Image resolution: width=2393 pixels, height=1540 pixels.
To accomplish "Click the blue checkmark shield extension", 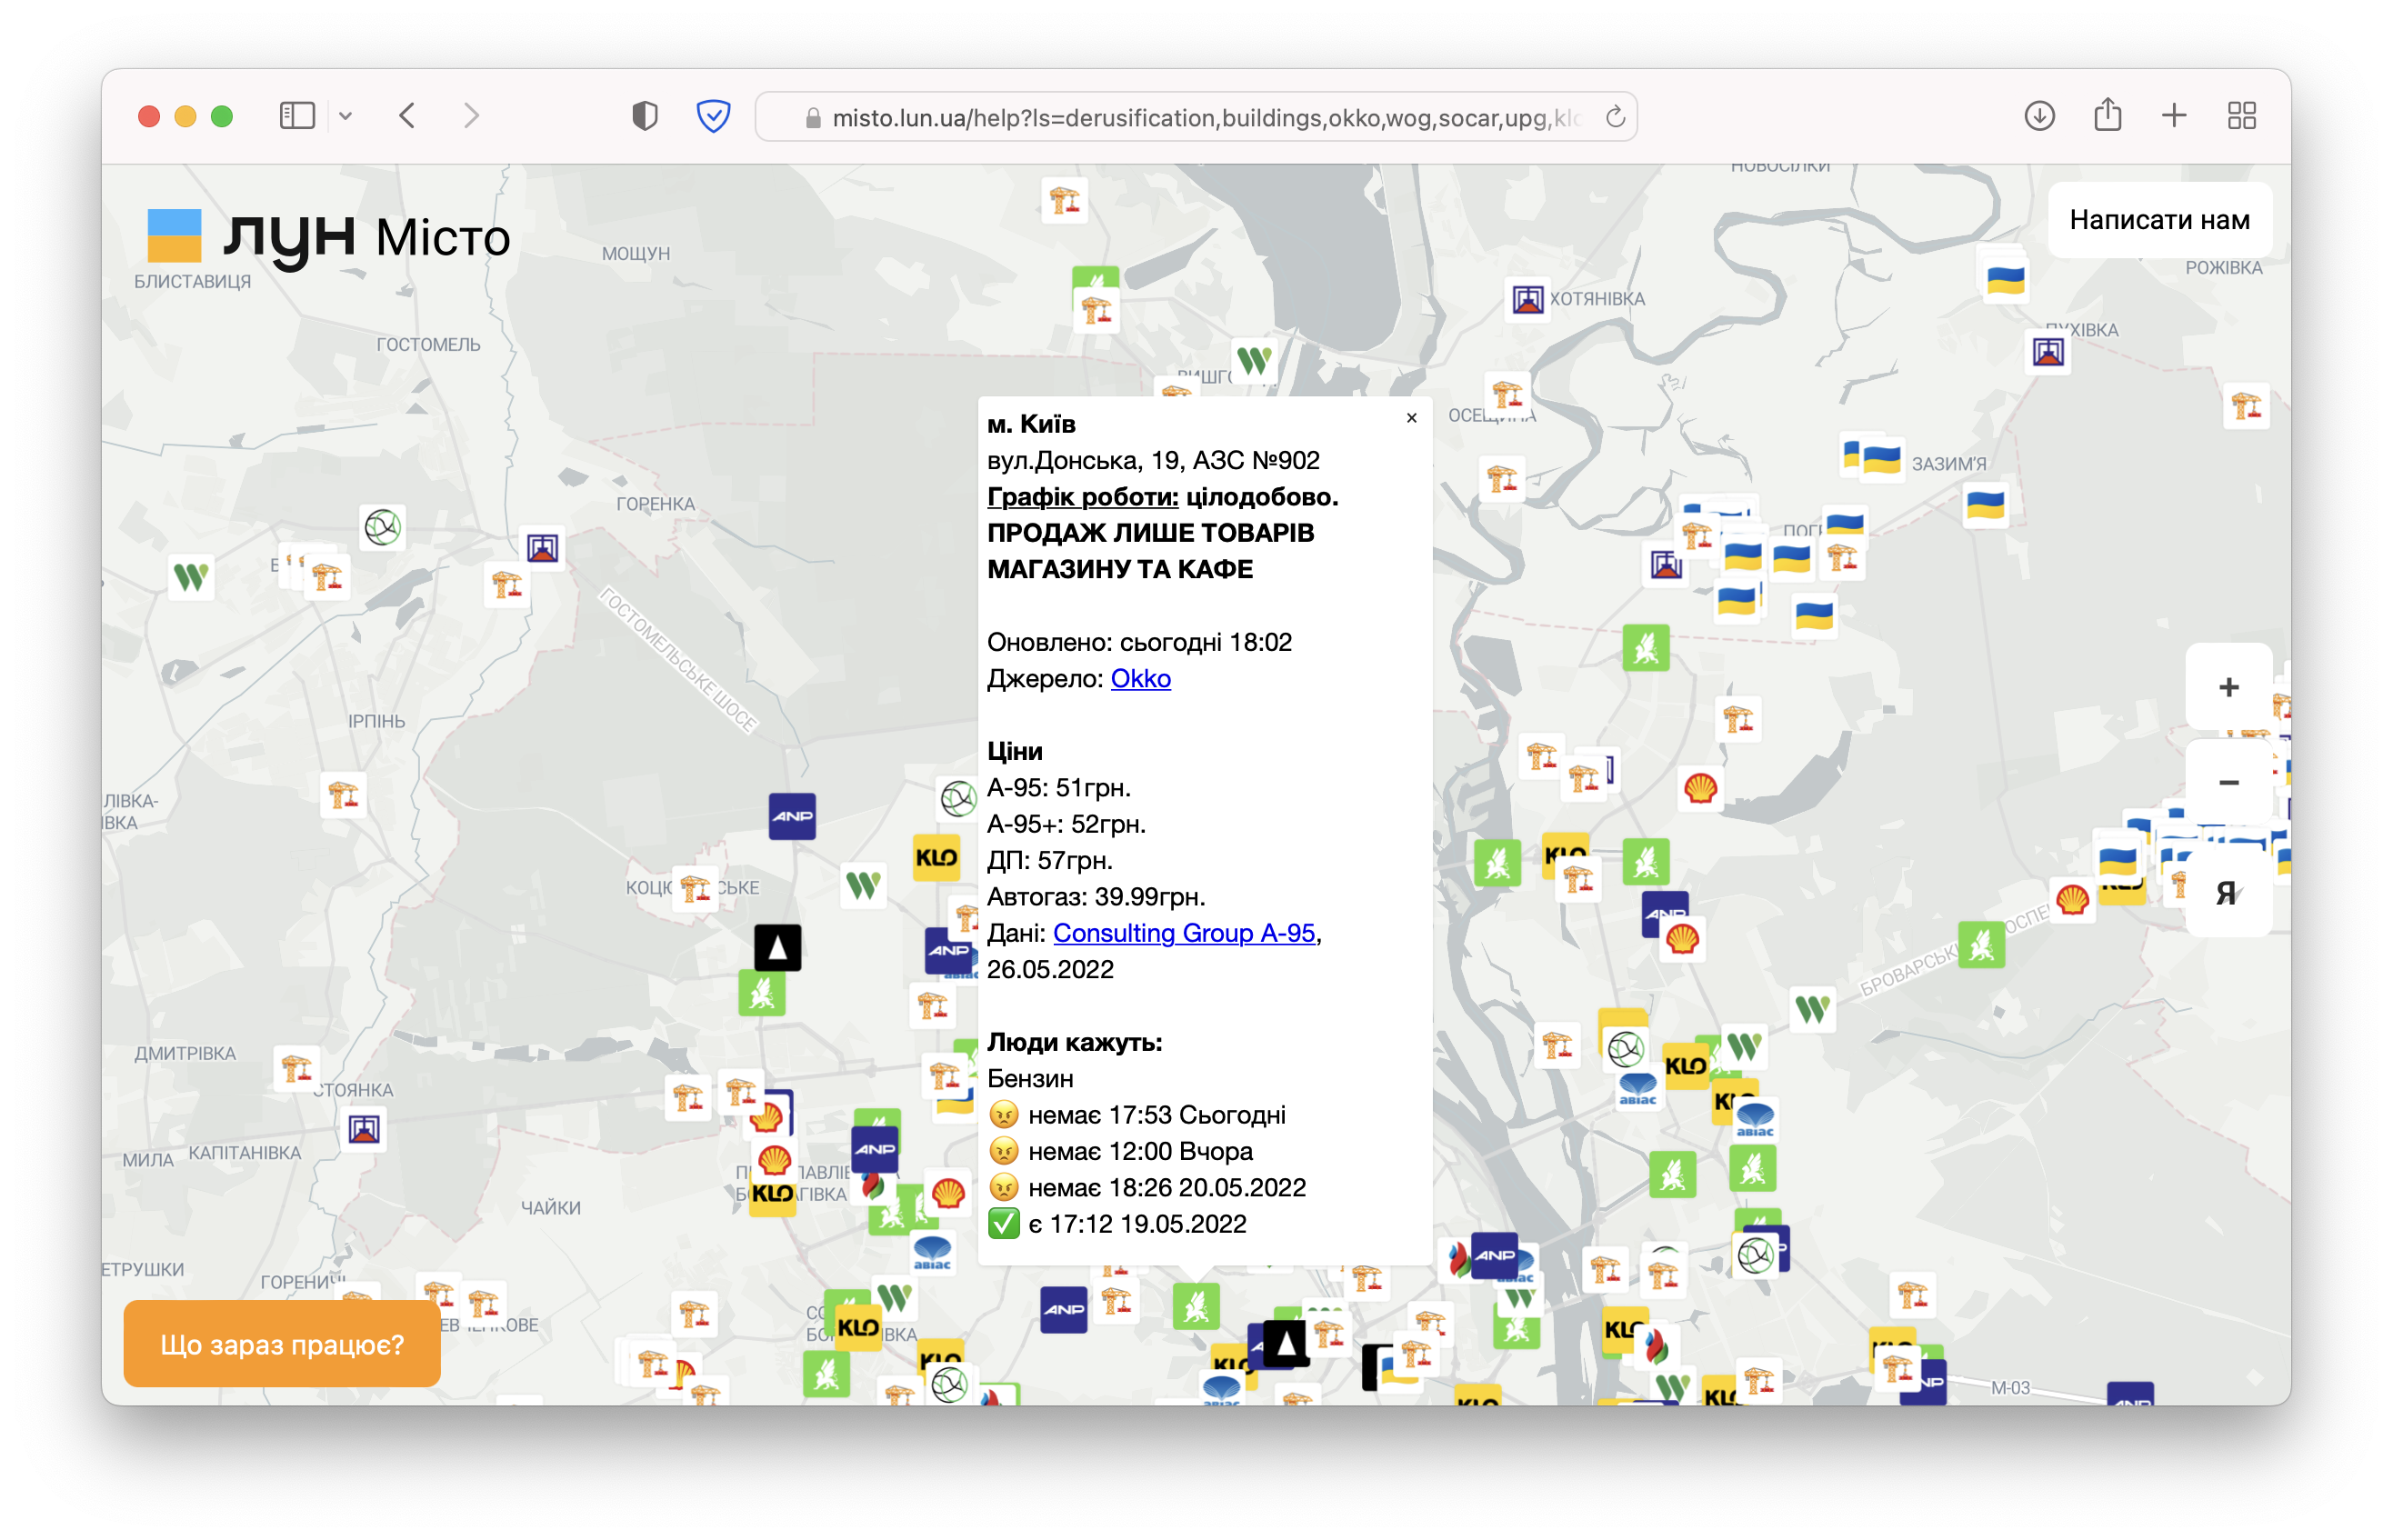I will 713,116.
